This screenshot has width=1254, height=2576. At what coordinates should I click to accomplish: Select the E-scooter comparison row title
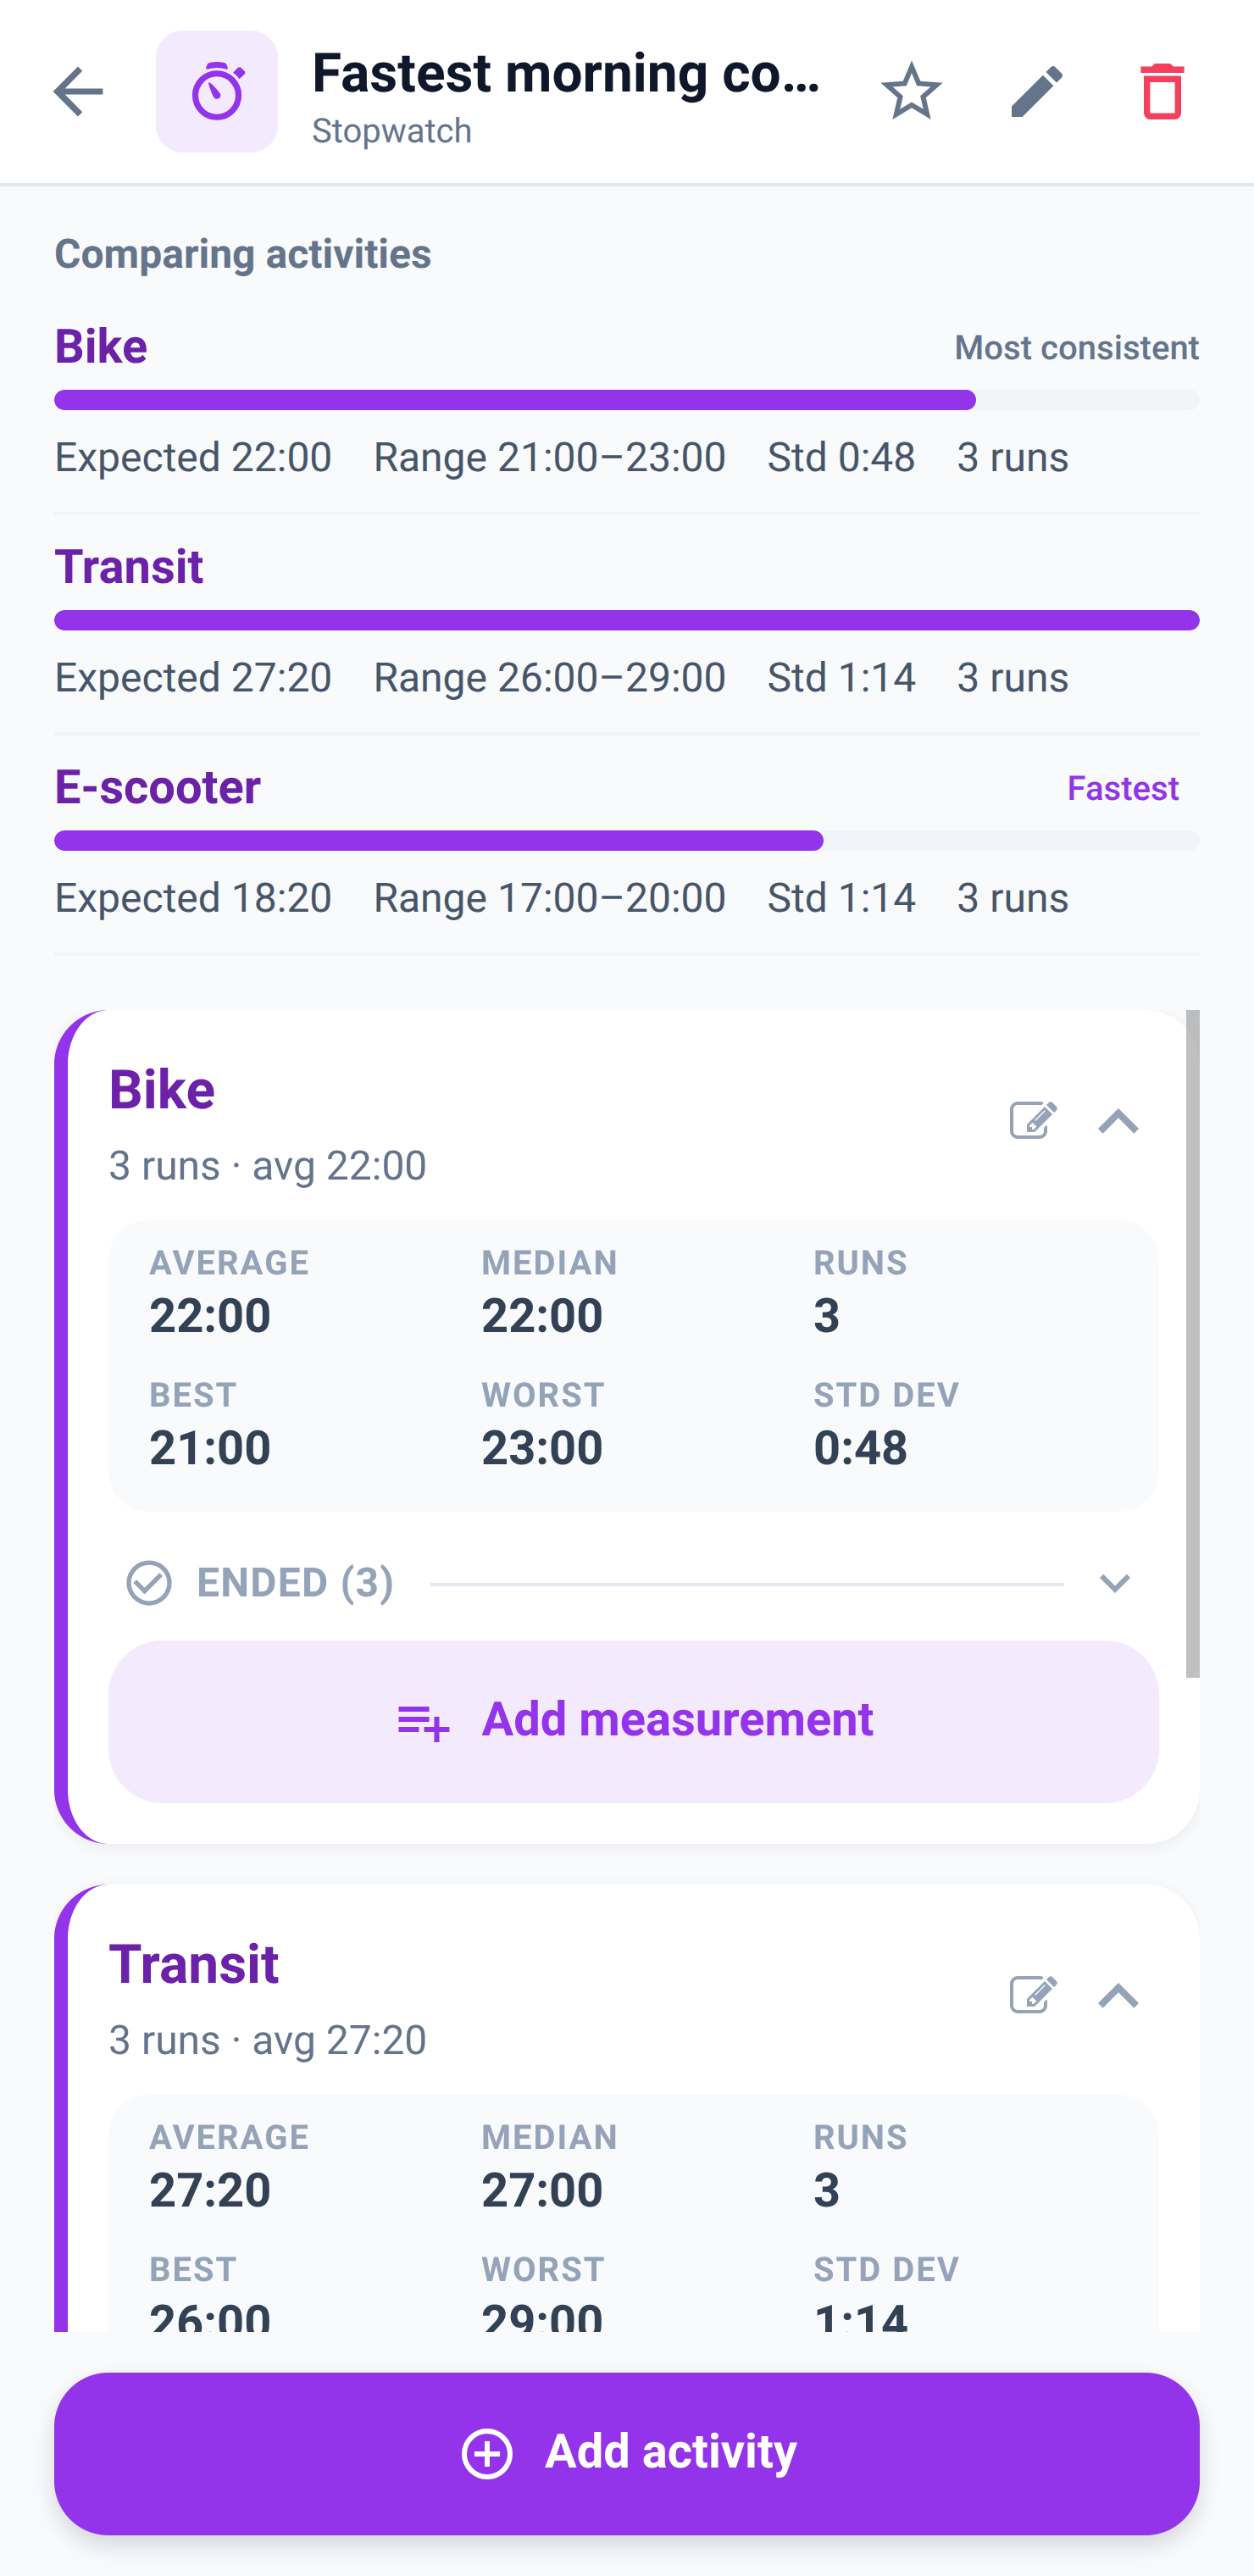[x=158, y=787]
